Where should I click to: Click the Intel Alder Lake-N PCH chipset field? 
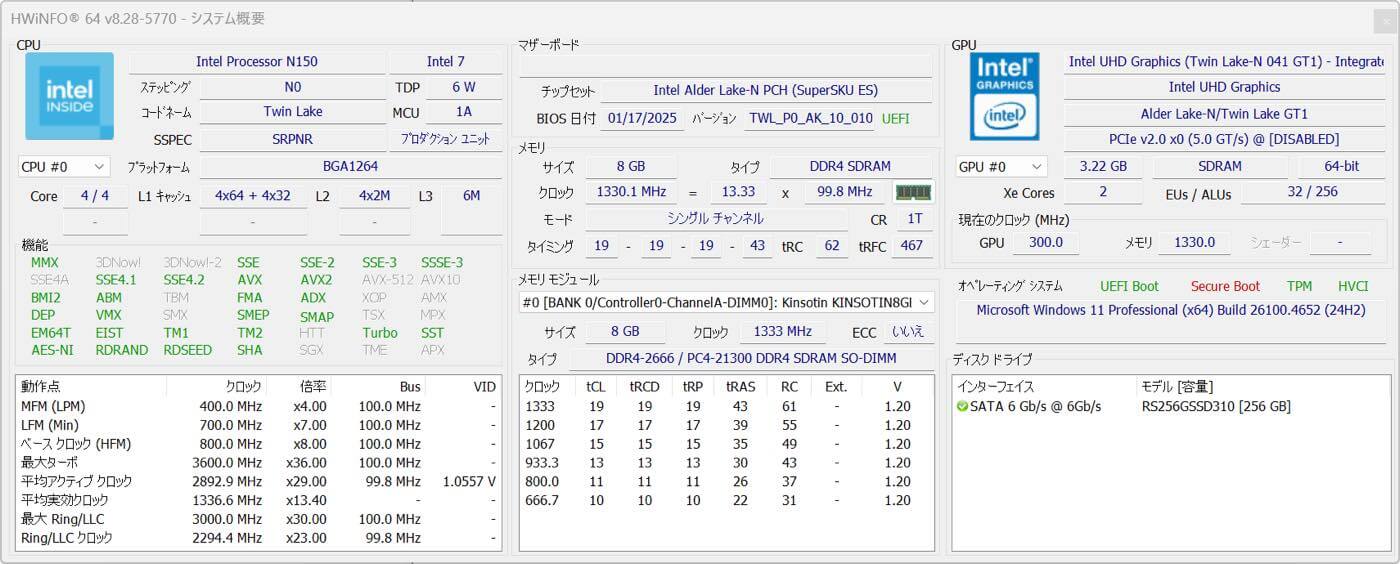(x=765, y=91)
